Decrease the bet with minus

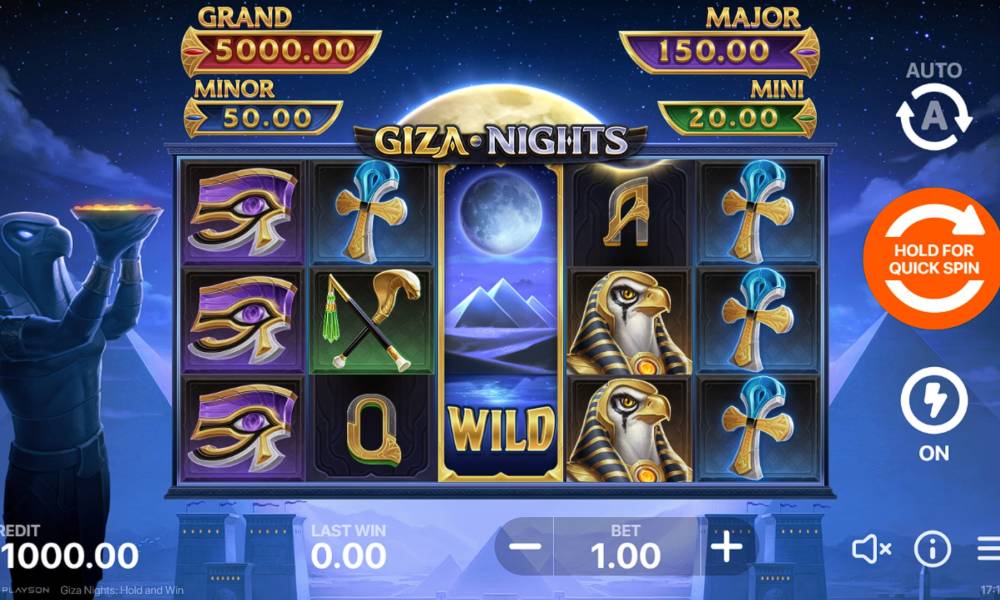525,546
